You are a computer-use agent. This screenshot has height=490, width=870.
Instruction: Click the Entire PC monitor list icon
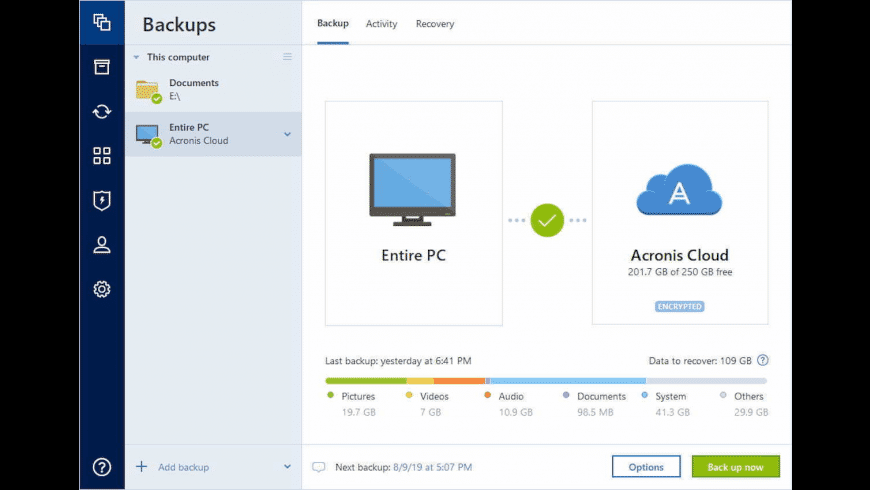coord(148,135)
